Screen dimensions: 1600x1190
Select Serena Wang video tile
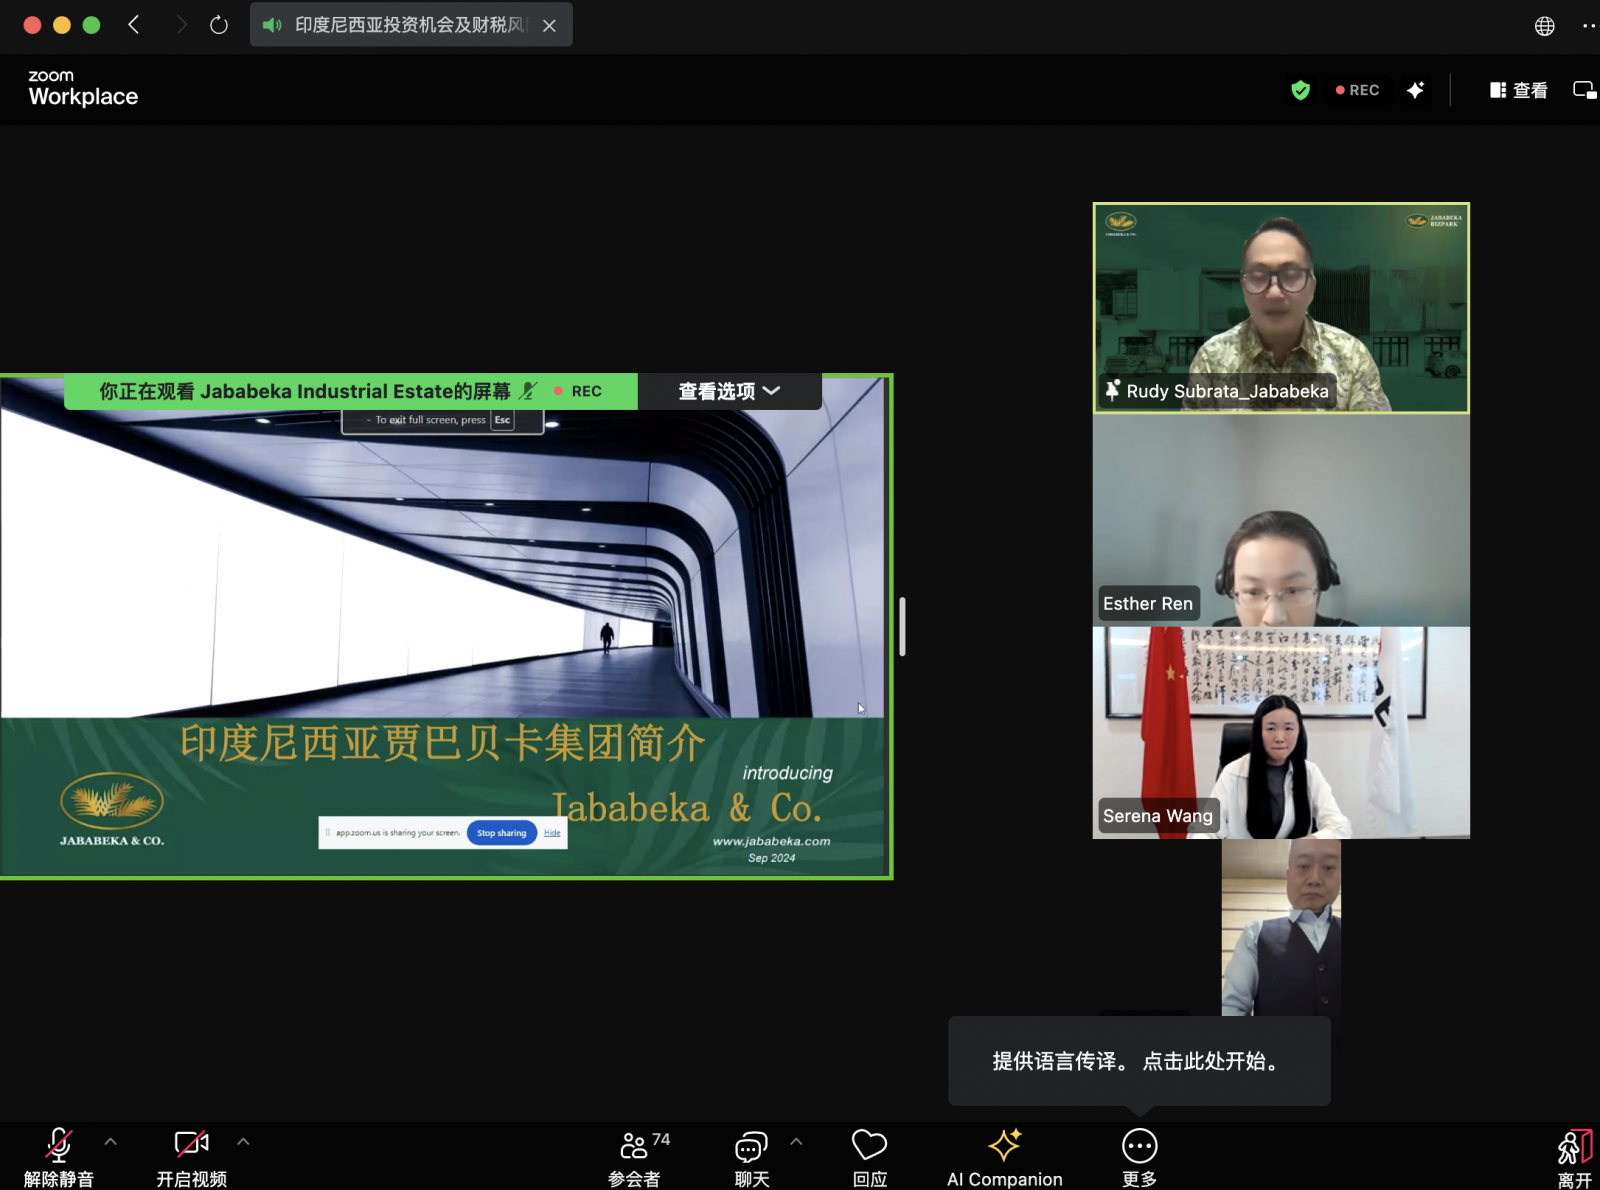click(x=1281, y=733)
